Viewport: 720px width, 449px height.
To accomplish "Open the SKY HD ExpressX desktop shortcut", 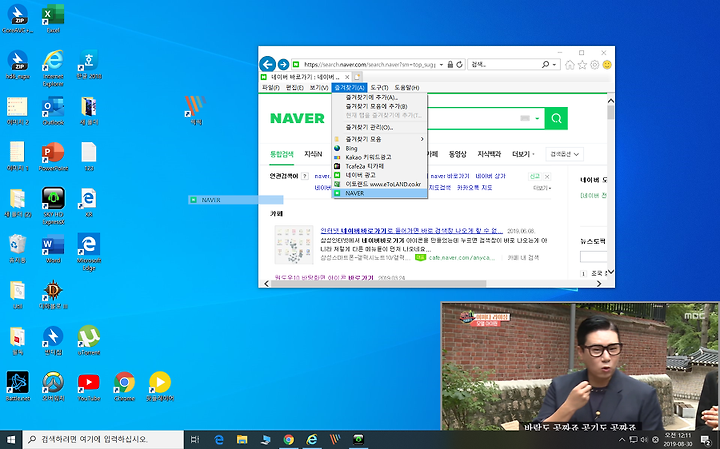I will point(53,206).
